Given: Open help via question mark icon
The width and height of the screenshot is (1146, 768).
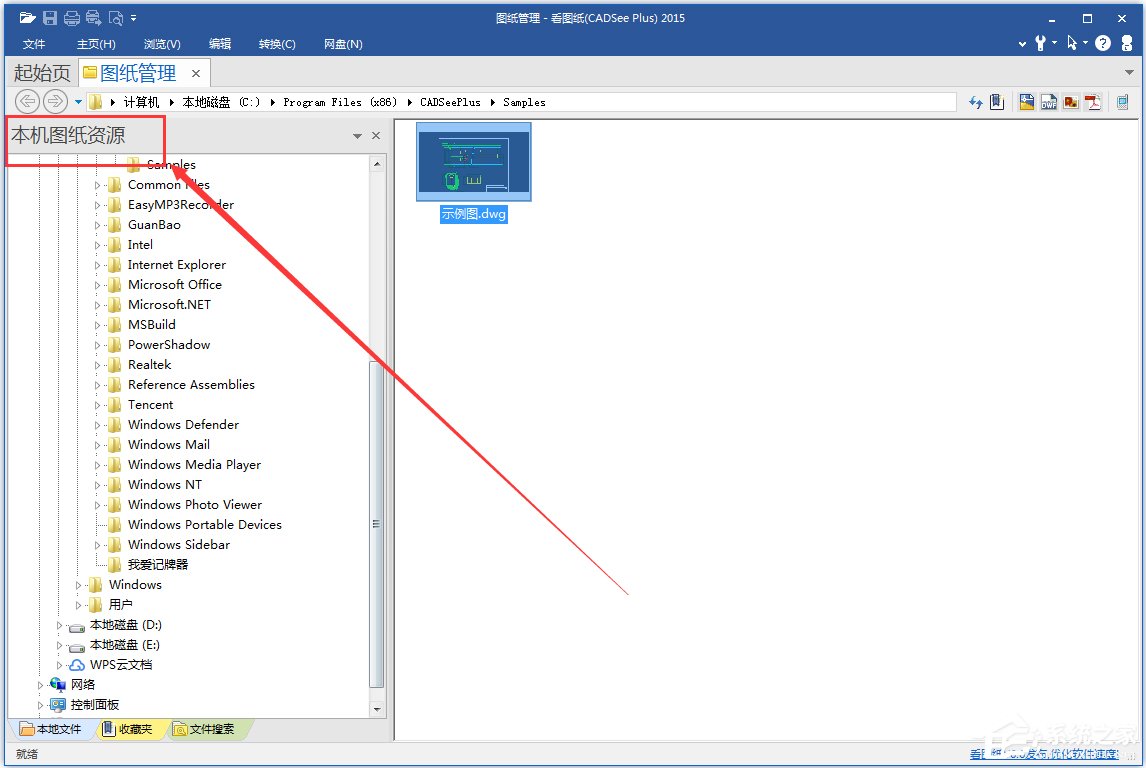Looking at the screenshot, I should tap(1103, 43).
